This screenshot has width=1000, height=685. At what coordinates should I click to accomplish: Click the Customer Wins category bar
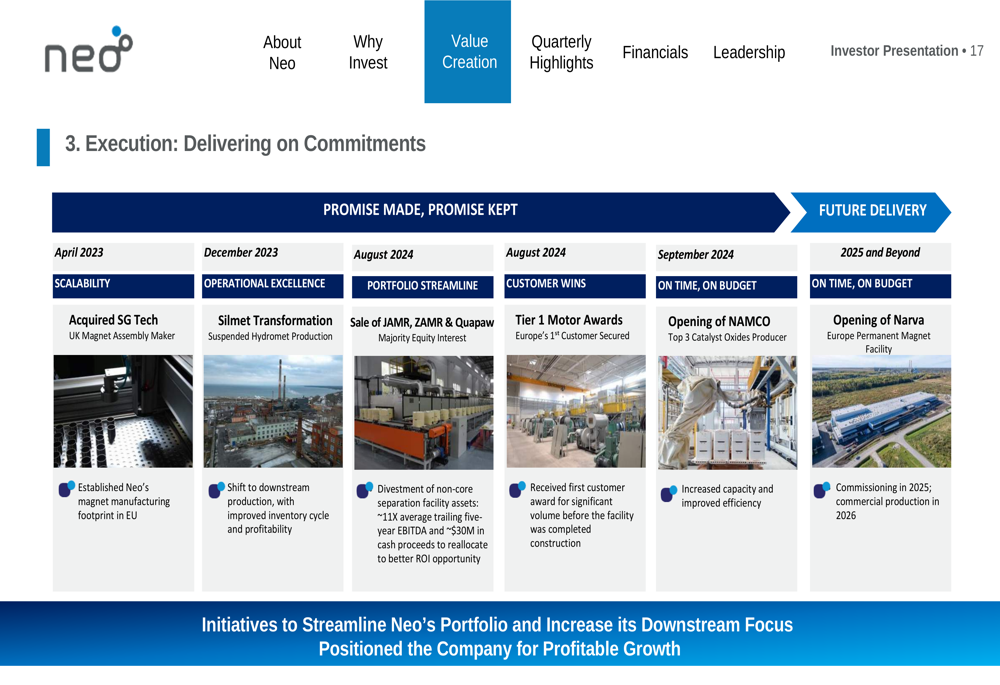click(575, 284)
